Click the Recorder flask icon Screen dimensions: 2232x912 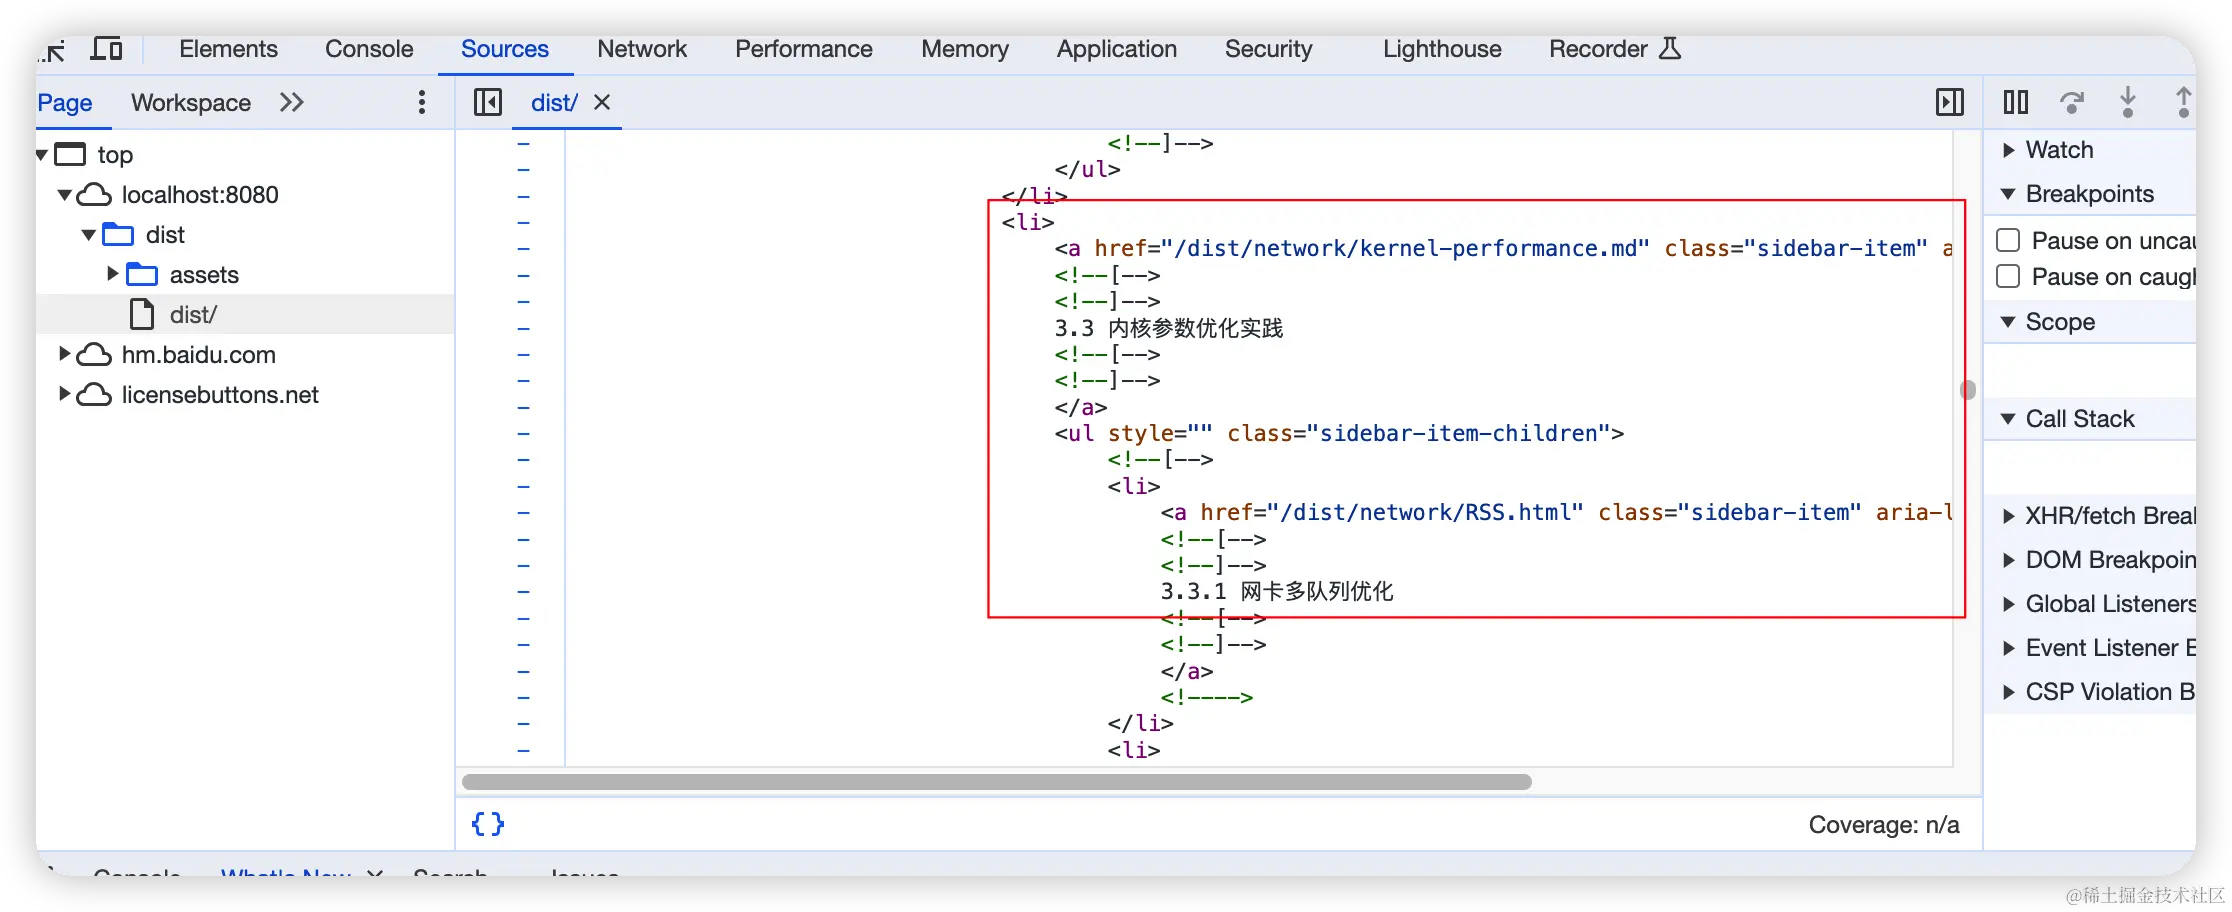tap(1670, 48)
